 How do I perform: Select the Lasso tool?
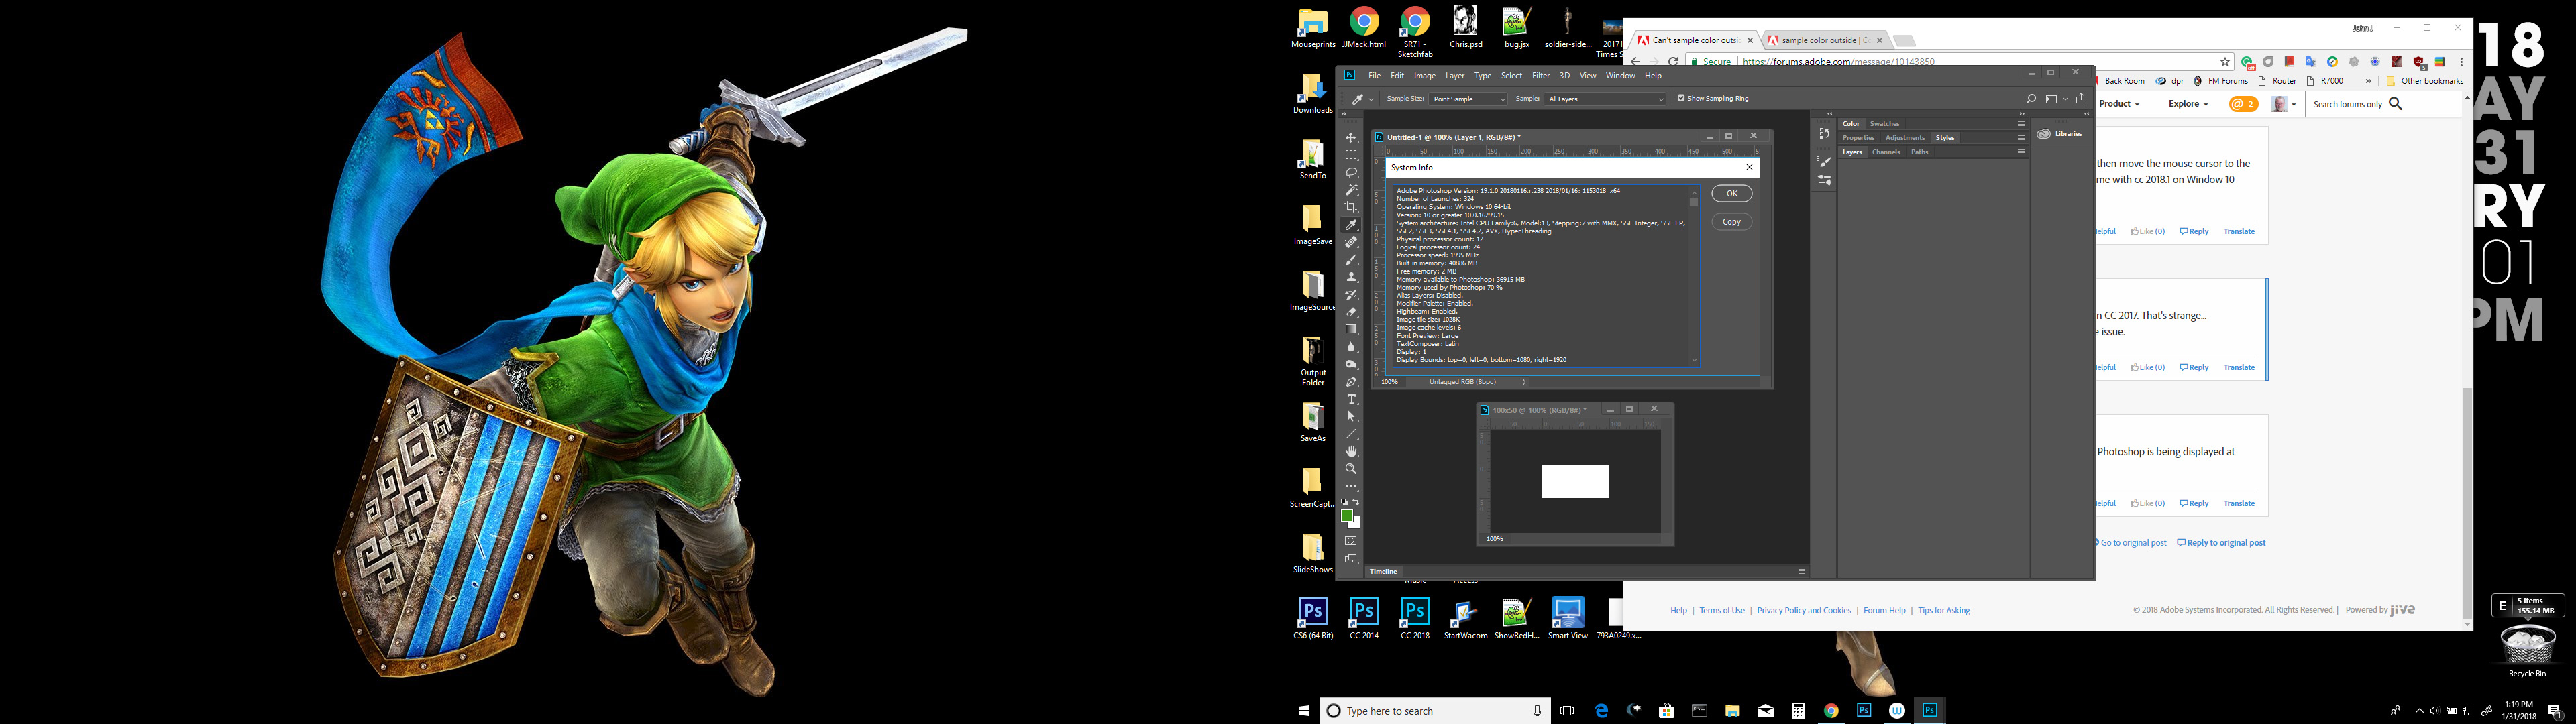[1351, 173]
